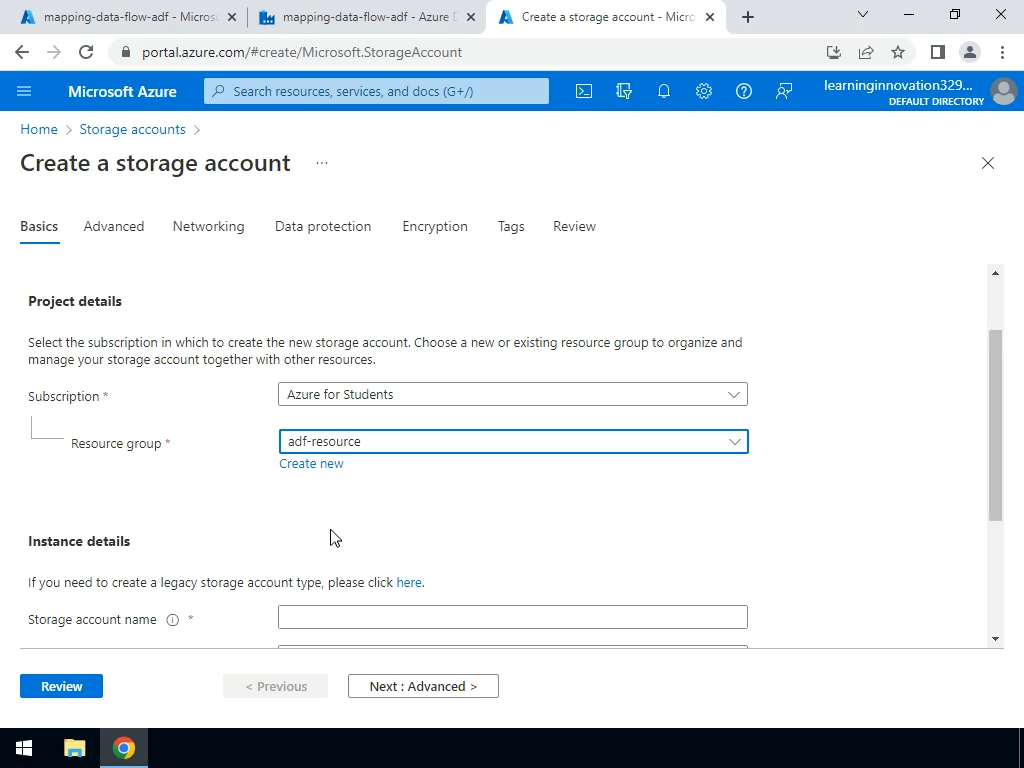Click the info icon next to Storage account name
Image resolution: width=1024 pixels, height=768 pixels.
coord(172,620)
